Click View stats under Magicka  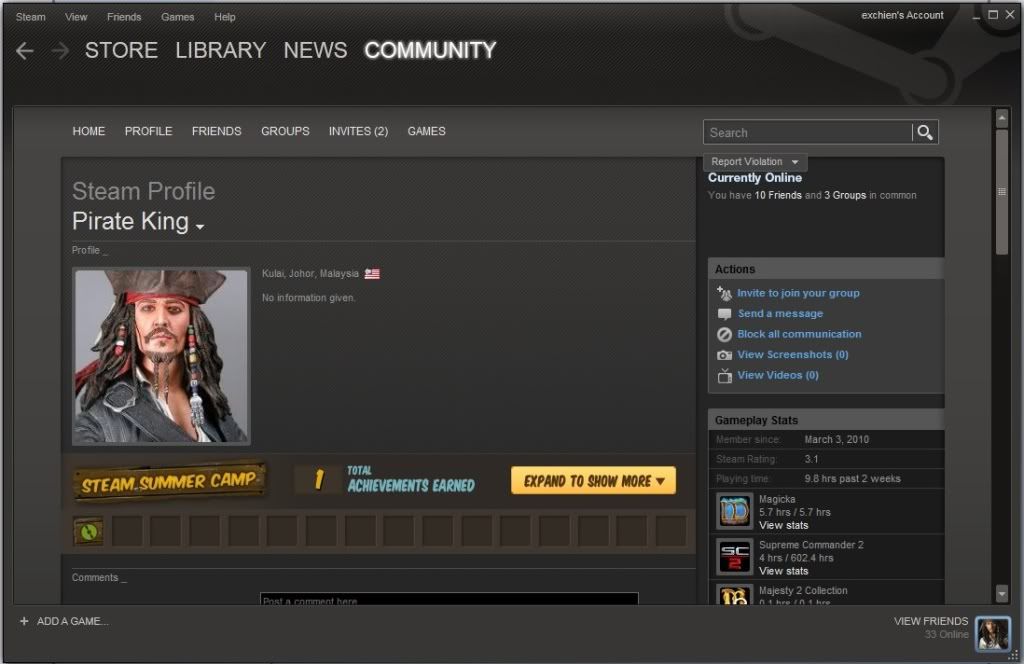(x=783, y=525)
